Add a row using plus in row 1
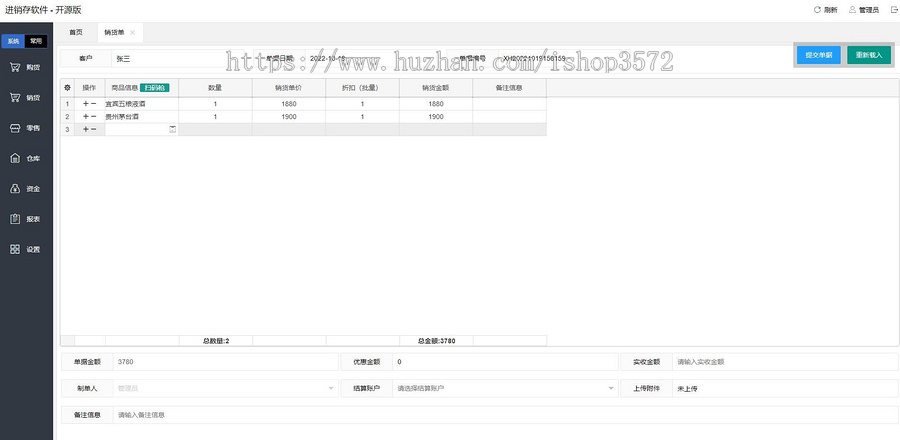Image resolution: width=900 pixels, height=440 pixels. click(x=86, y=104)
